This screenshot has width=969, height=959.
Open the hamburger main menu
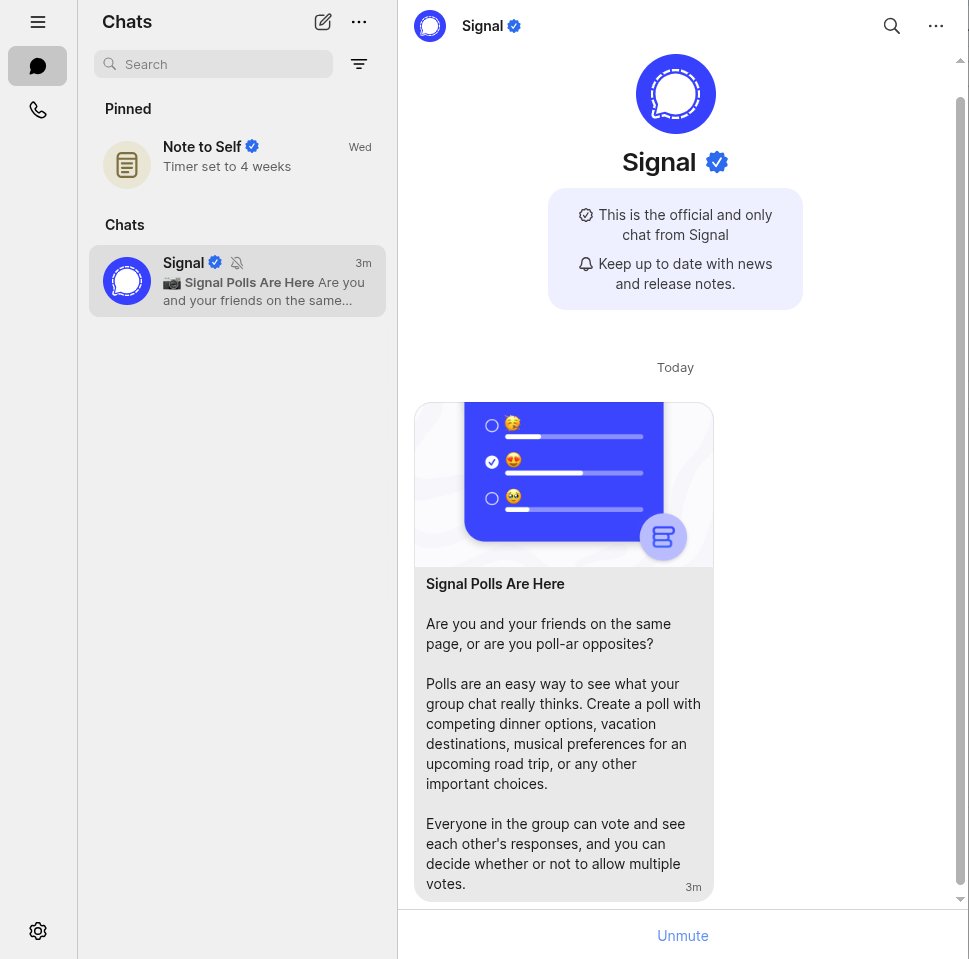[x=38, y=22]
